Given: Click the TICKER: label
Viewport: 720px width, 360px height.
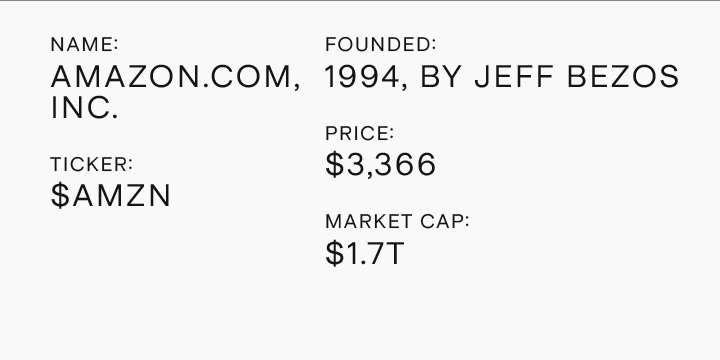Looking at the screenshot, I should click(x=92, y=164).
